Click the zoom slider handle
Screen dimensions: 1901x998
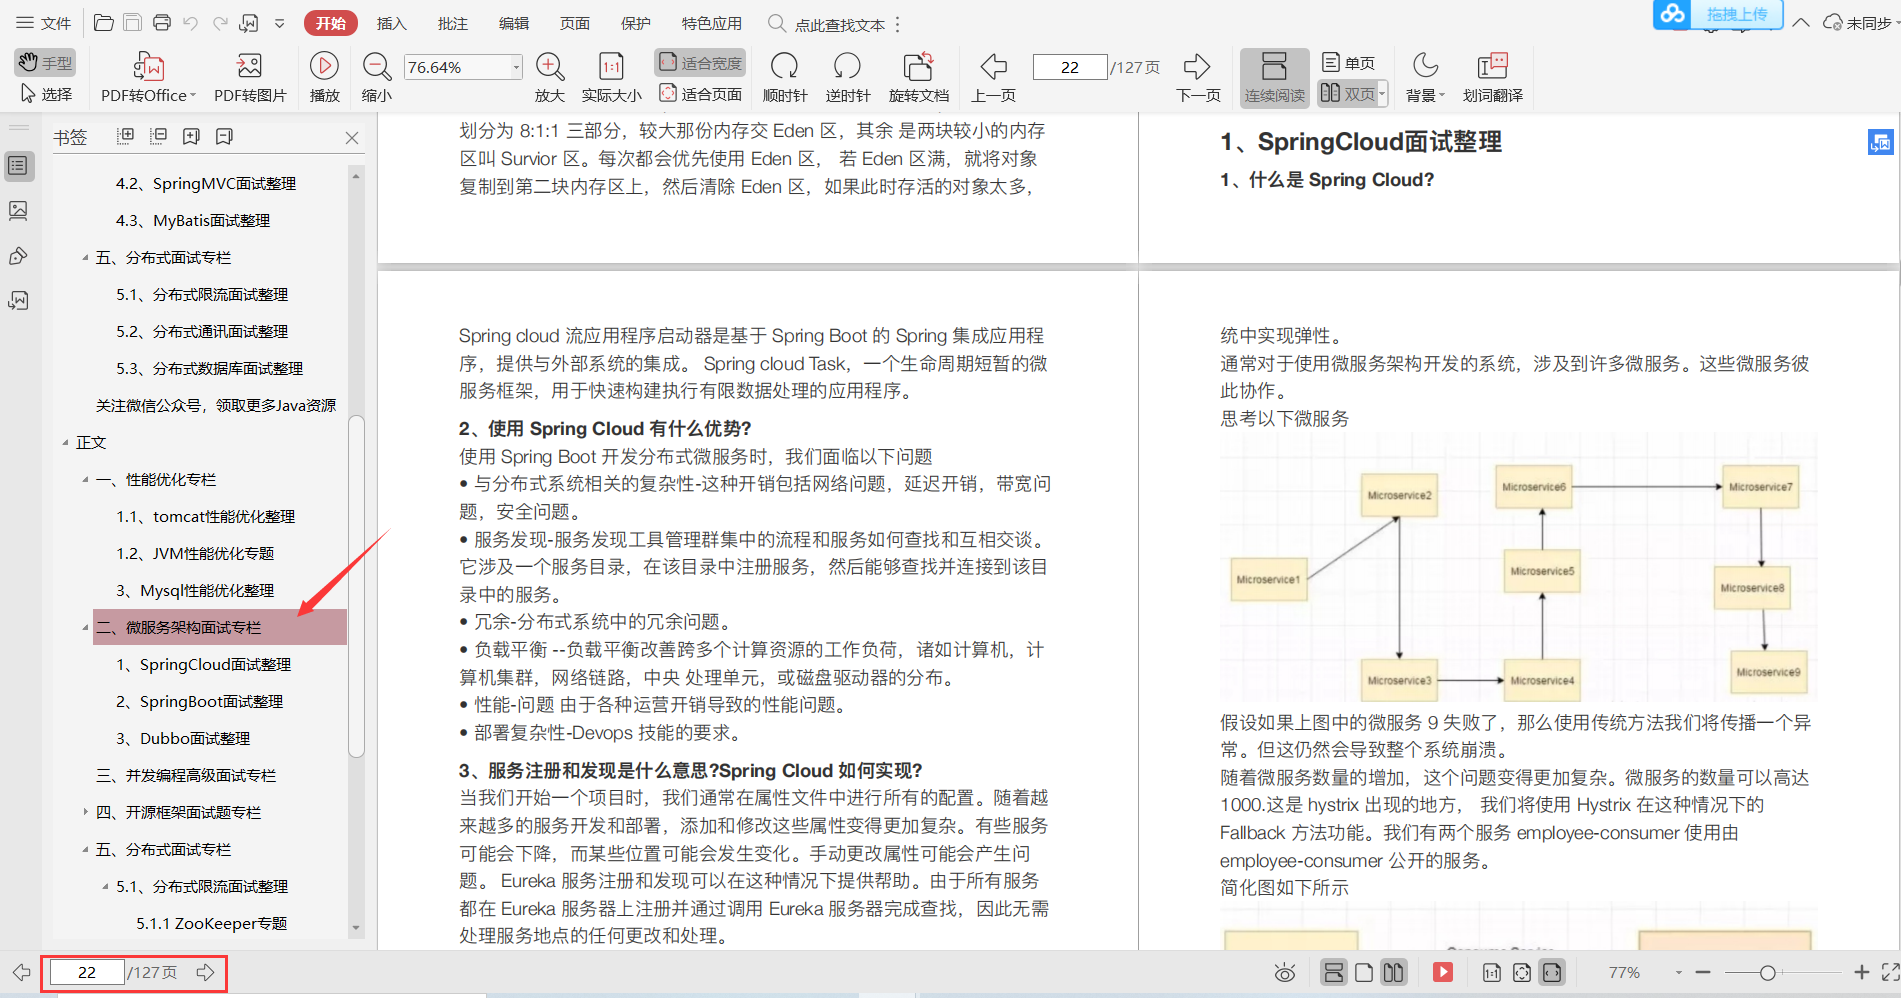(x=1767, y=973)
